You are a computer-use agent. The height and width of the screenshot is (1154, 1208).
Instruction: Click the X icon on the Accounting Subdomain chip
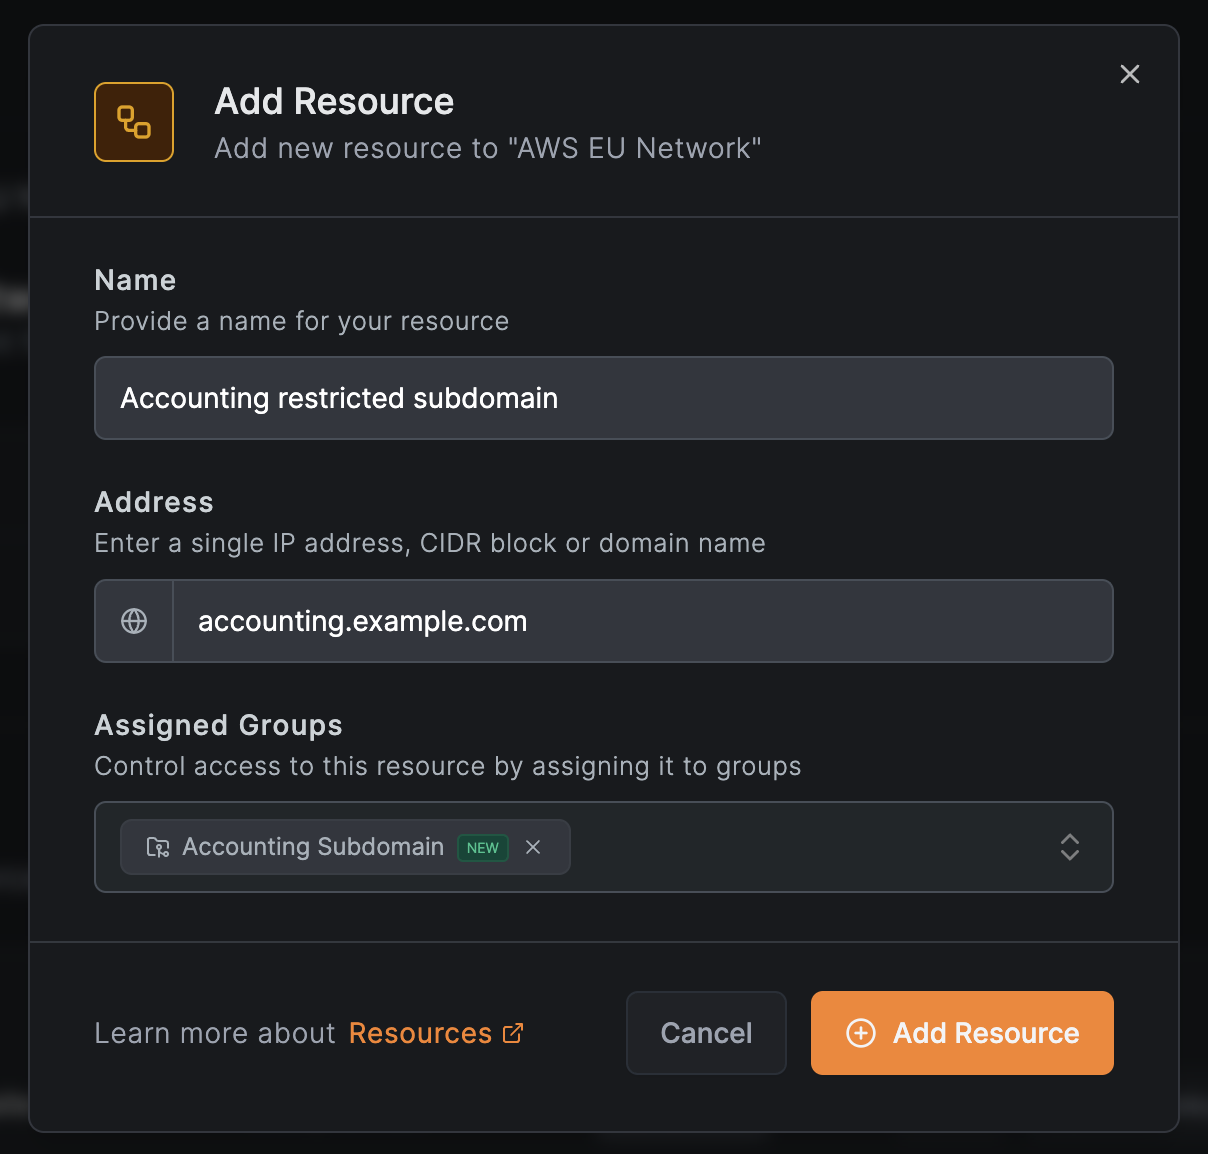coord(533,847)
